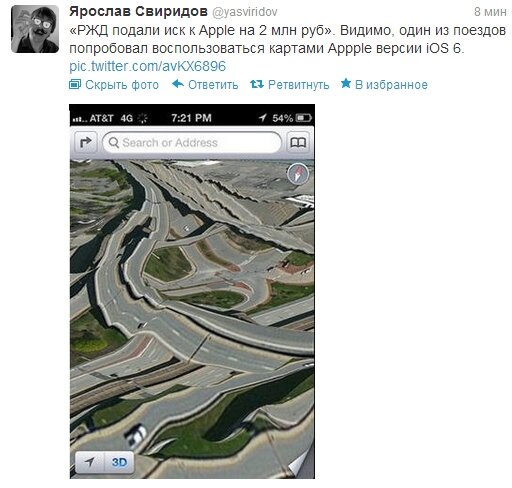The height and width of the screenshot is (488, 512).
Task: Click the Ярослав Свиридов display name
Action: [x=138, y=12]
